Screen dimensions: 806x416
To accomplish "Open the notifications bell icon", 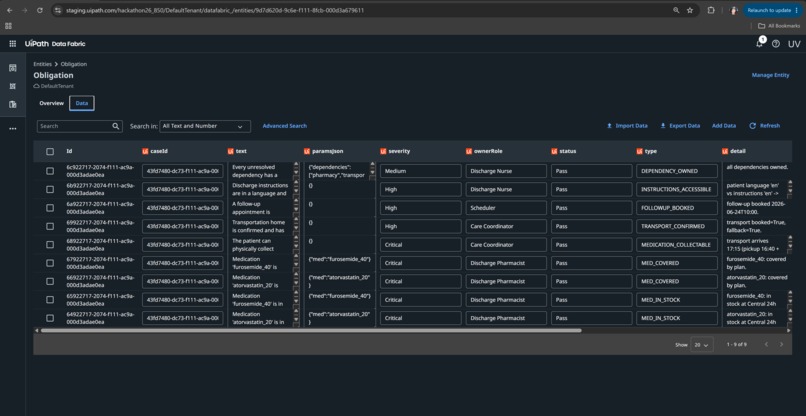I will pos(759,44).
